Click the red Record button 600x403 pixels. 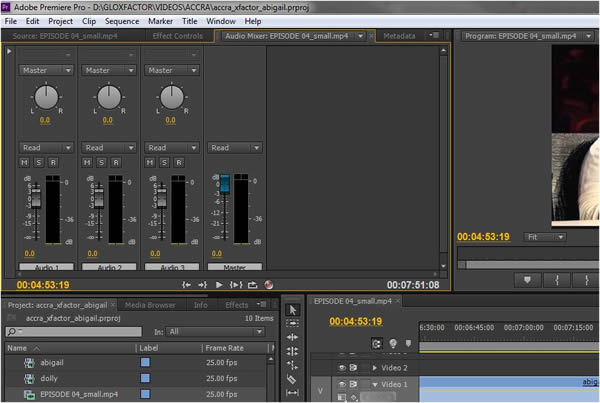click(x=269, y=285)
